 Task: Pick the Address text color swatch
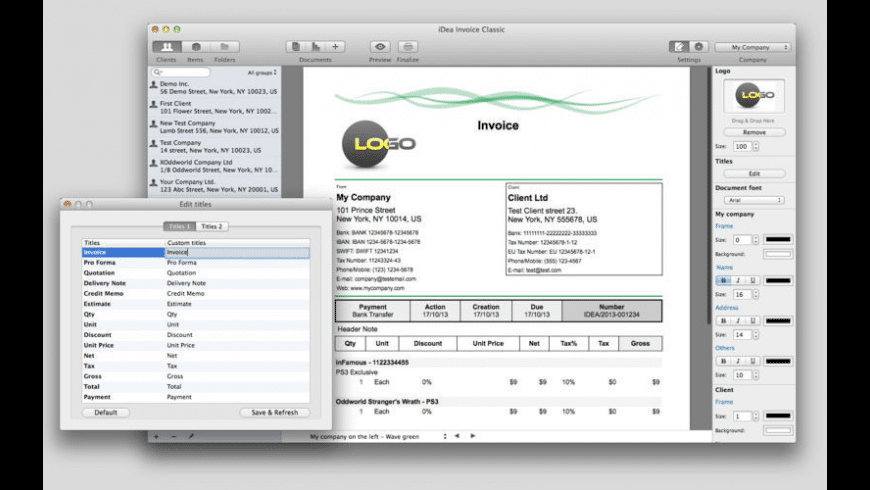point(778,321)
